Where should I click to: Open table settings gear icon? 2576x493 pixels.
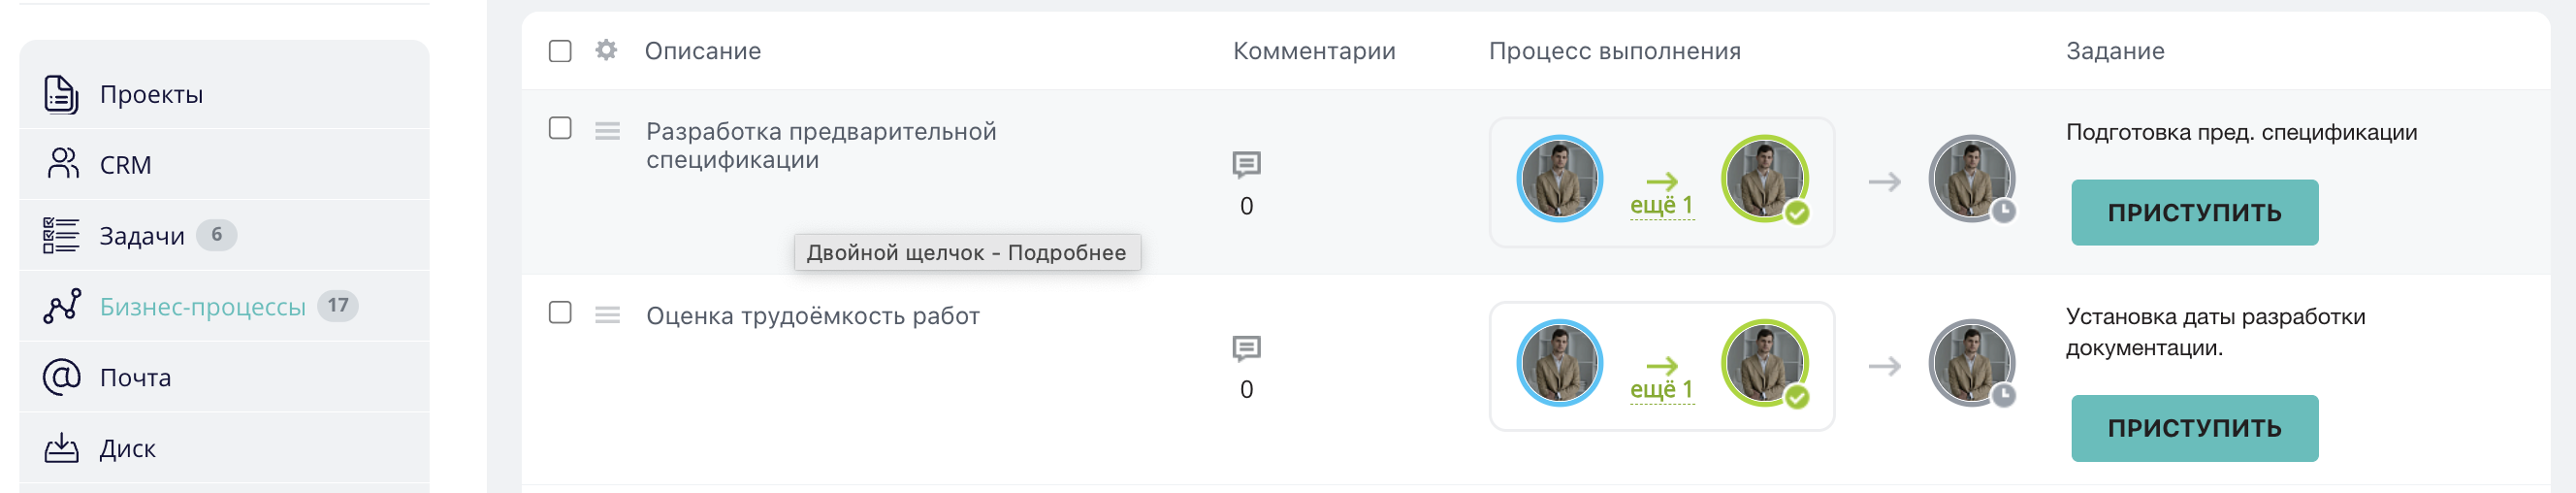pos(606,50)
